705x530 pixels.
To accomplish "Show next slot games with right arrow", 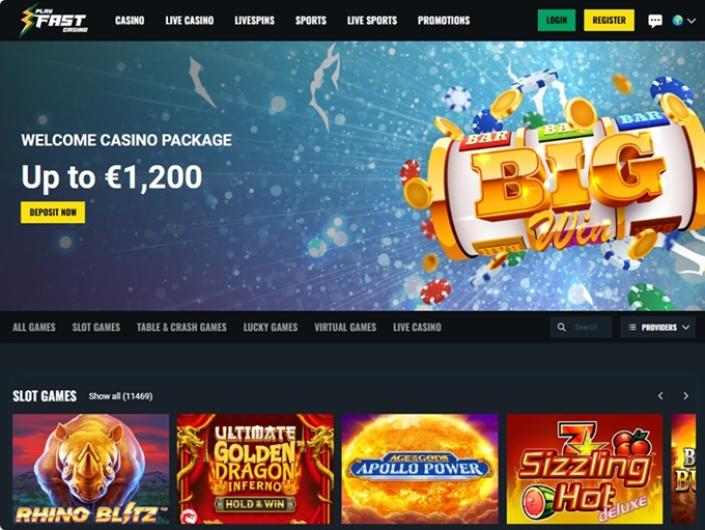I will pos(686,396).
